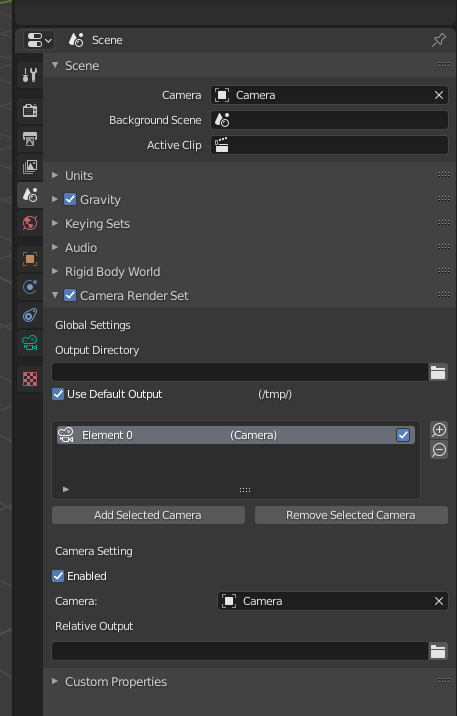Open the Object properties tab
The image size is (457, 716).
click(30, 259)
